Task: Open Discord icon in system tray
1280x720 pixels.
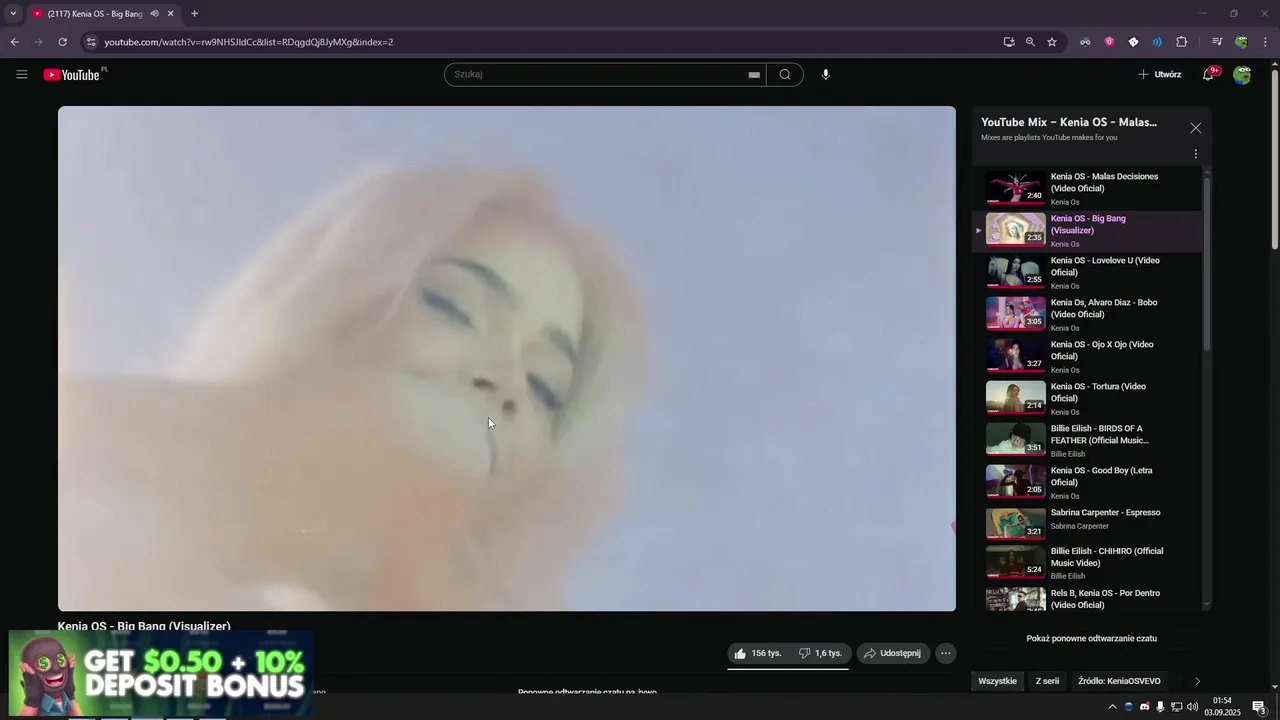Action: pyautogui.click(x=1145, y=707)
